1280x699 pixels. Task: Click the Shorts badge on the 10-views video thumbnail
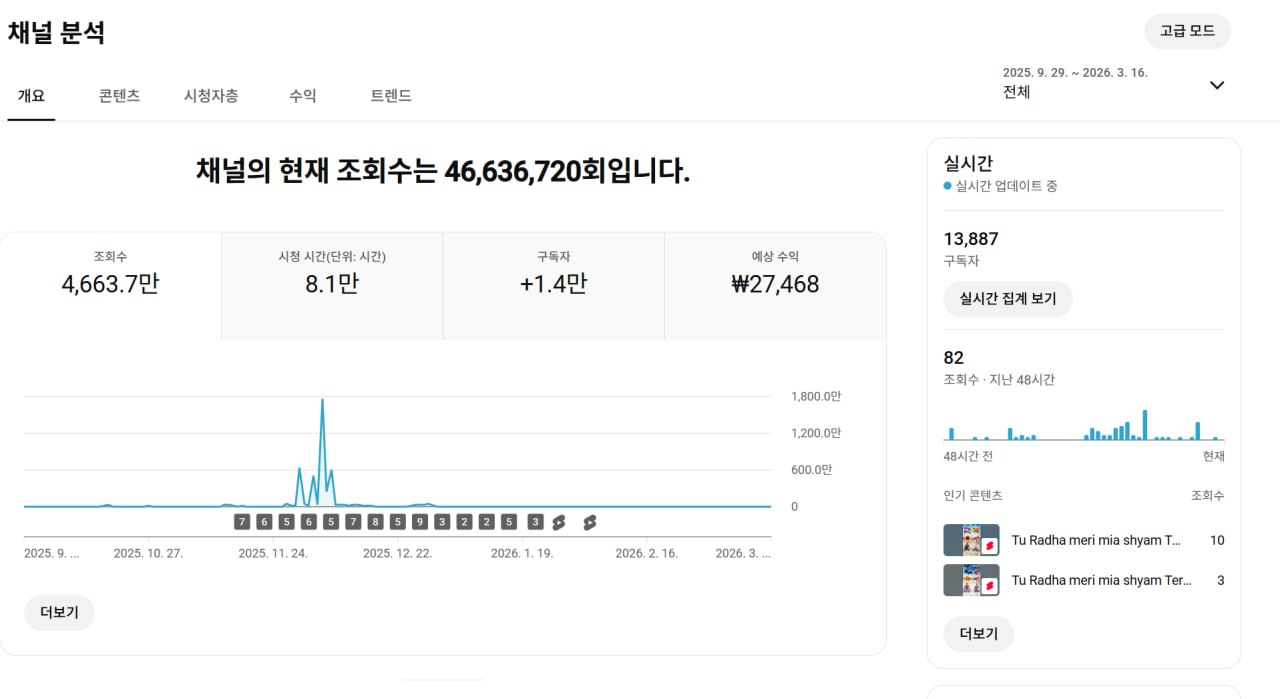point(989,547)
